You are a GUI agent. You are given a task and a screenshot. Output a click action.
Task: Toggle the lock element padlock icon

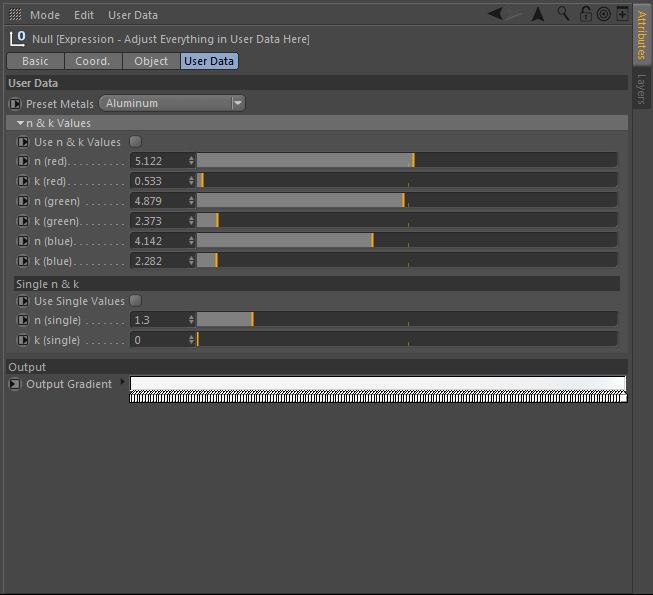tap(586, 14)
